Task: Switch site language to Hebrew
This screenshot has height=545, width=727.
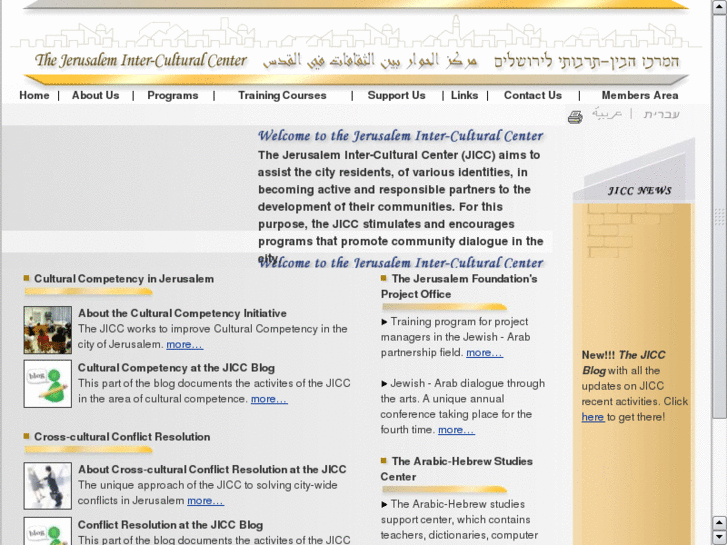Action: pyautogui.click(x=661, y=114)
